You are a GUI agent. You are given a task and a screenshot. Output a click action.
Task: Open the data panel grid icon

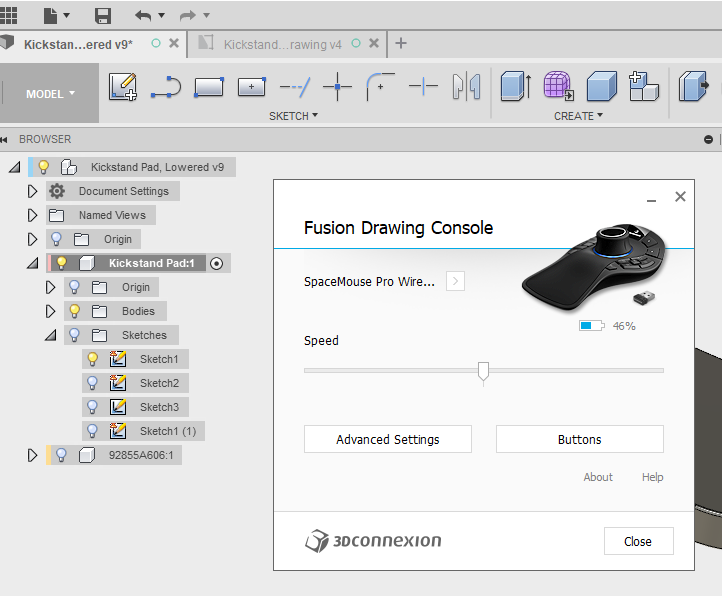[8, 15]
